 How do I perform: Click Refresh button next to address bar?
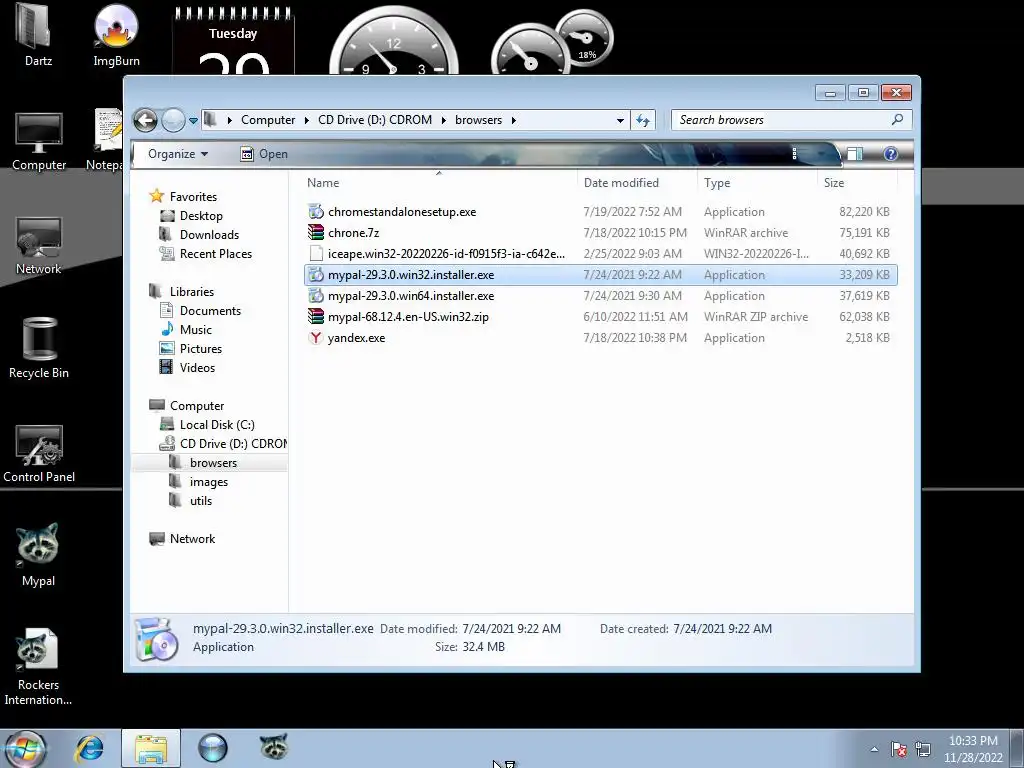643,120
